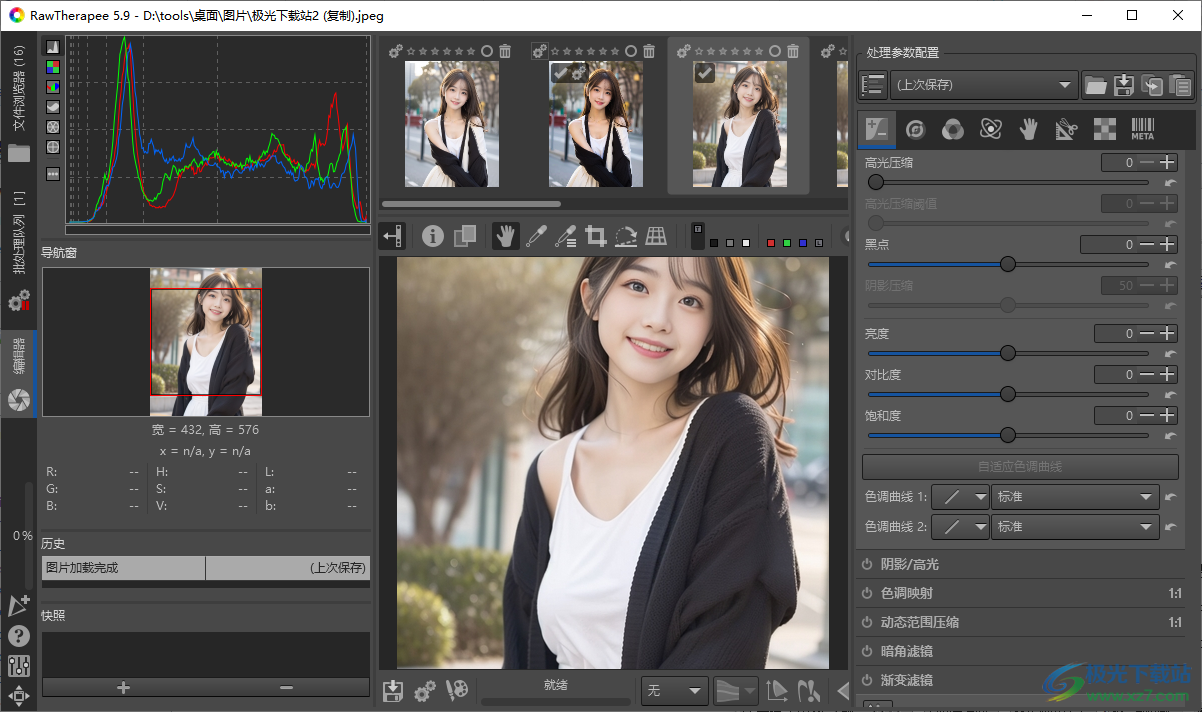Toggle profile fill mode button beside profile dropdown
This screenshot has height=712, width=1202.
(873, 86)
